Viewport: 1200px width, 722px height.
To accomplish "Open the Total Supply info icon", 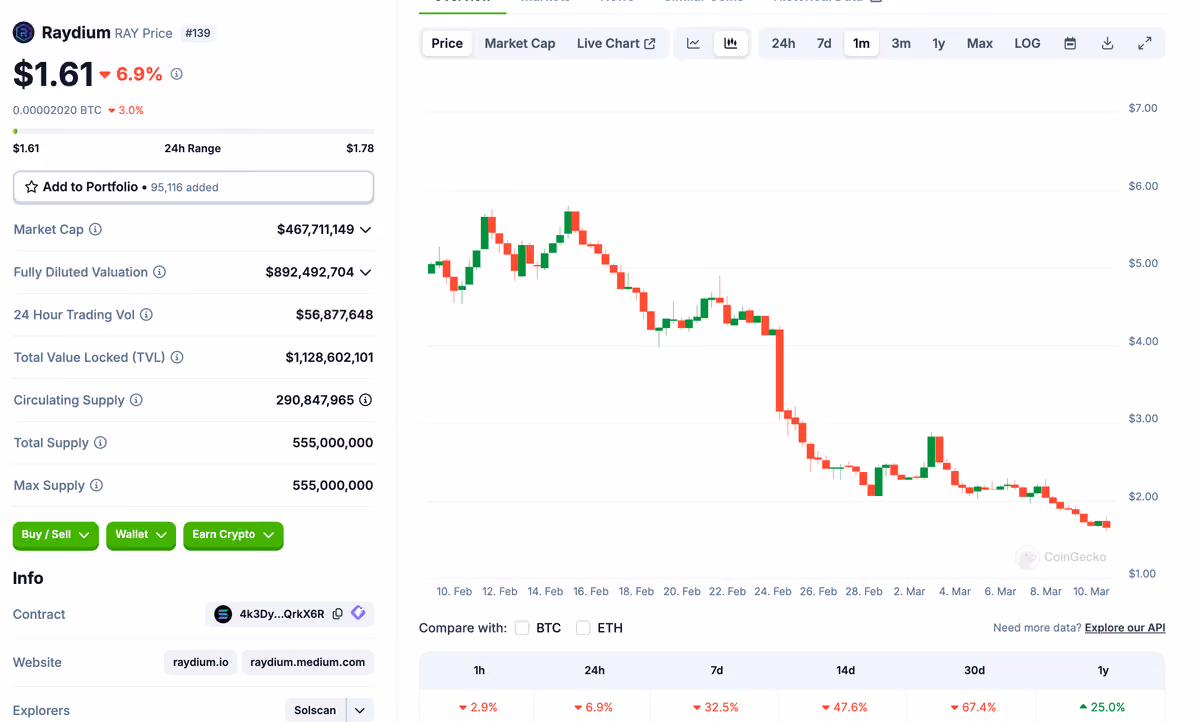I will tap(101, 443).
